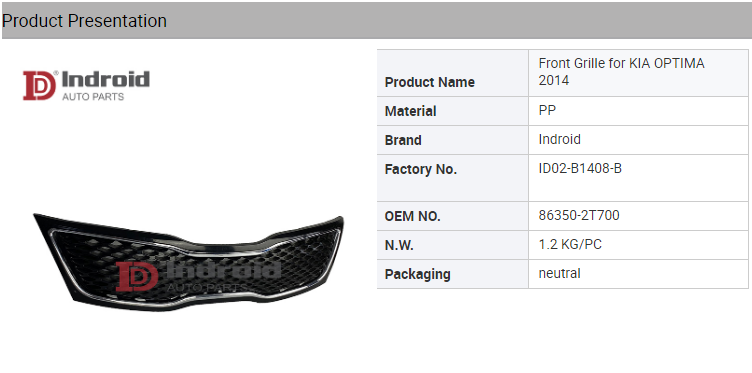752x373 pixels.
Task: Open the front grille product image
Action: tap(188, 262)
